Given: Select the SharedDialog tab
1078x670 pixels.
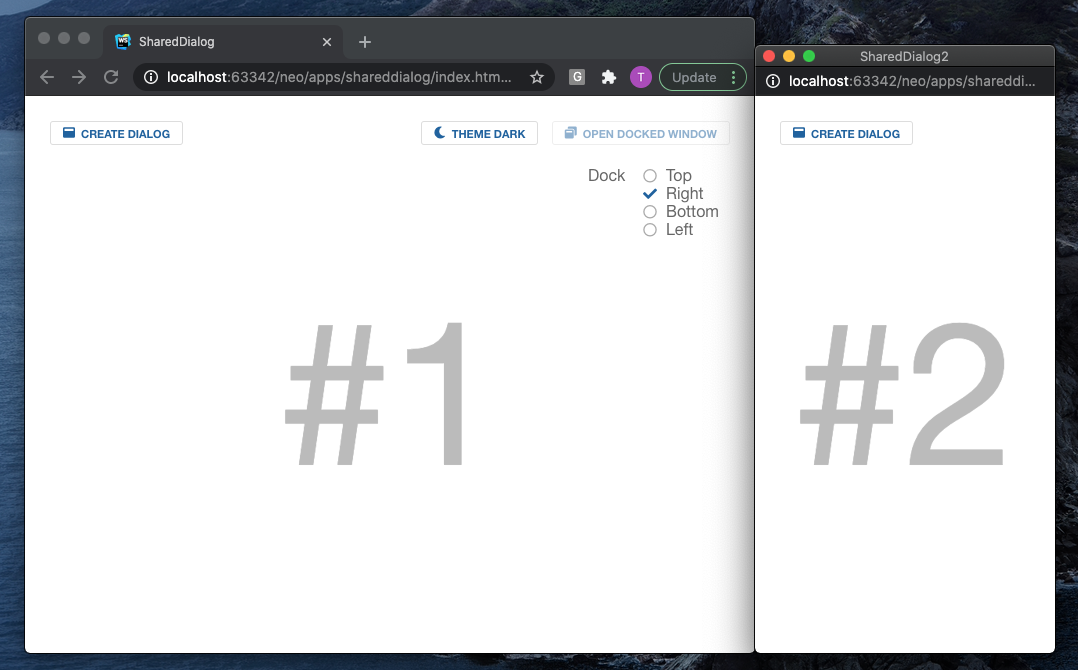Looking at the screenshot, I should tap(223, 42).
